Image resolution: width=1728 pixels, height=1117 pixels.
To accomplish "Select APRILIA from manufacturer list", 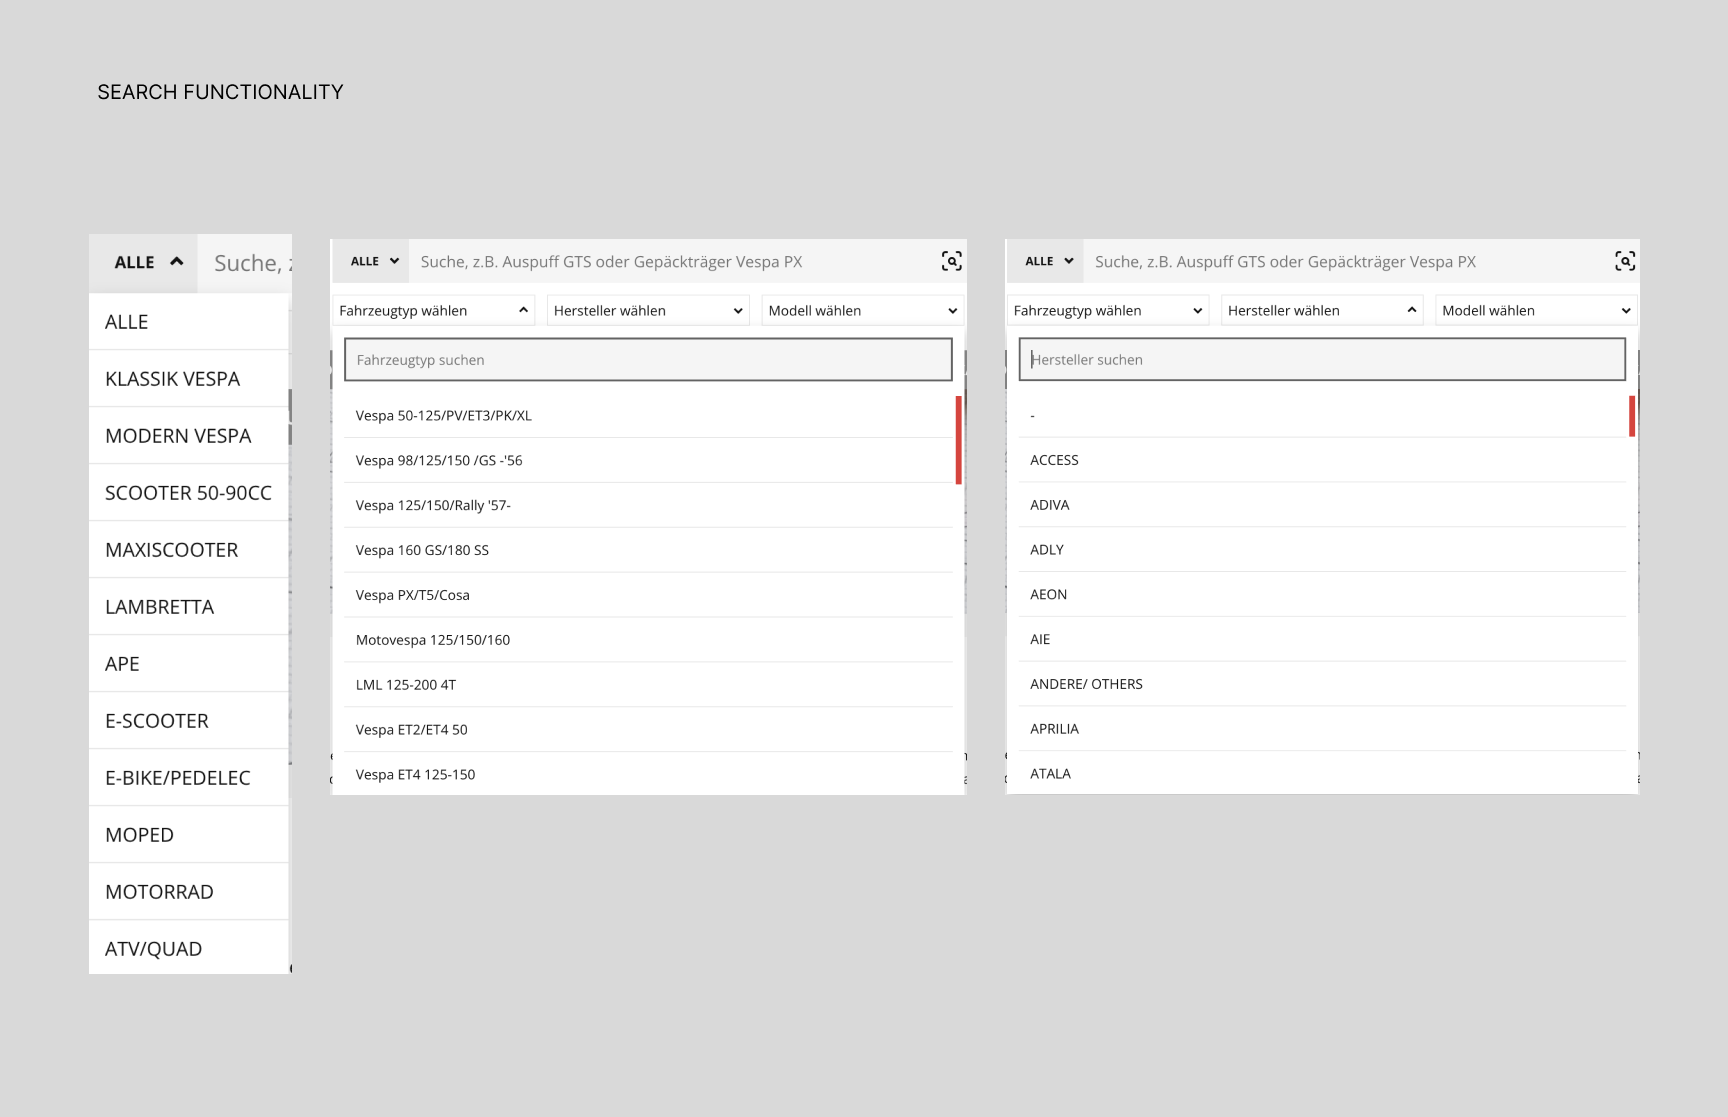I will coord(1054,729).
